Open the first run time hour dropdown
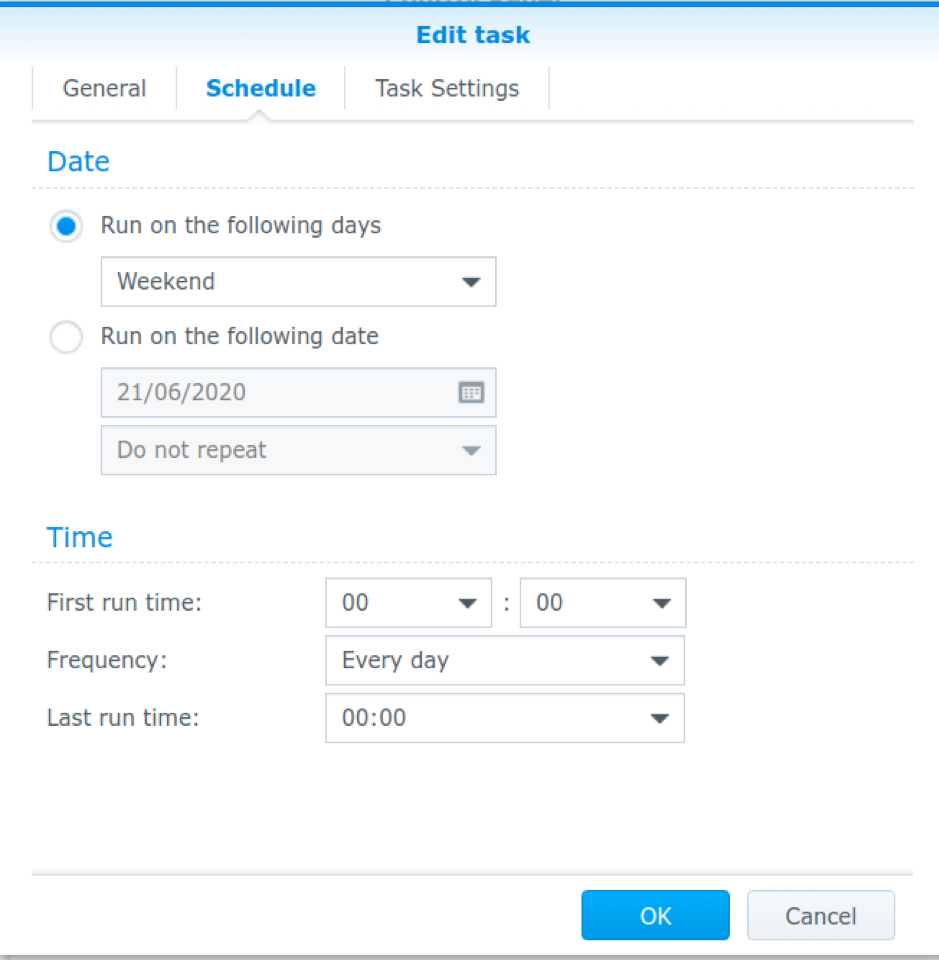Image resolution: width=939 pixels, height=960 pixels. 408,603
